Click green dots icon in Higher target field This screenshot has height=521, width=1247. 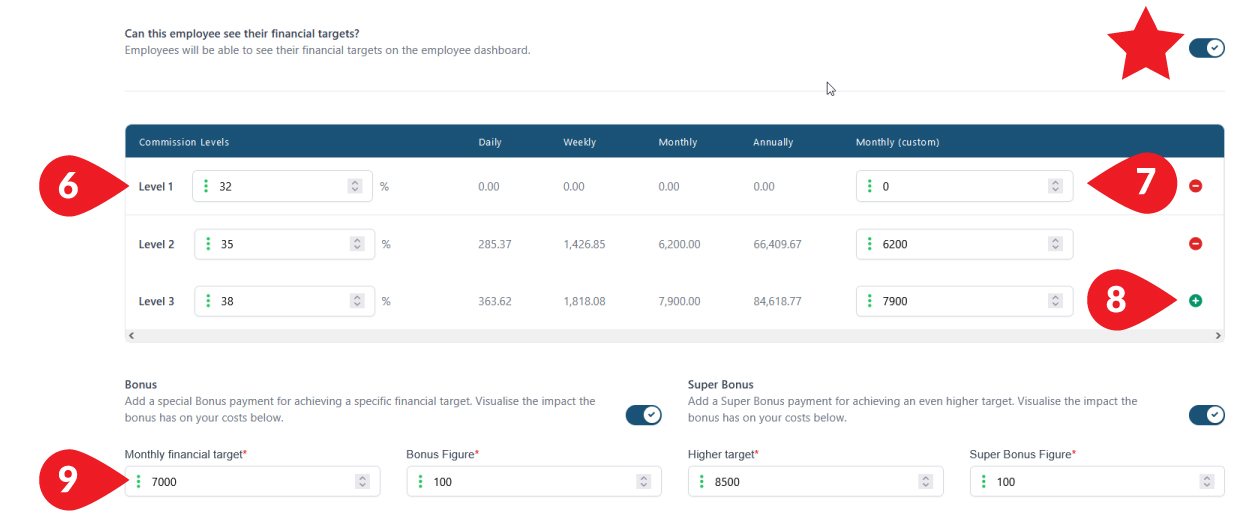[x=703, y=482]
